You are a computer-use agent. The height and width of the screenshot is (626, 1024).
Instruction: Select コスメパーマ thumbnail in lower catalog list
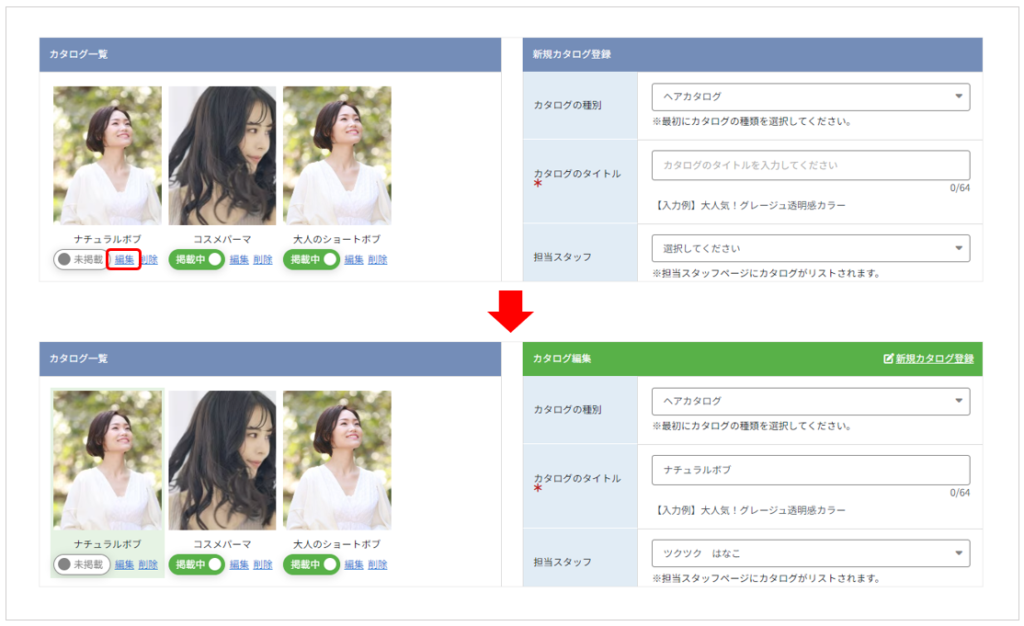[x=222, y=460]
